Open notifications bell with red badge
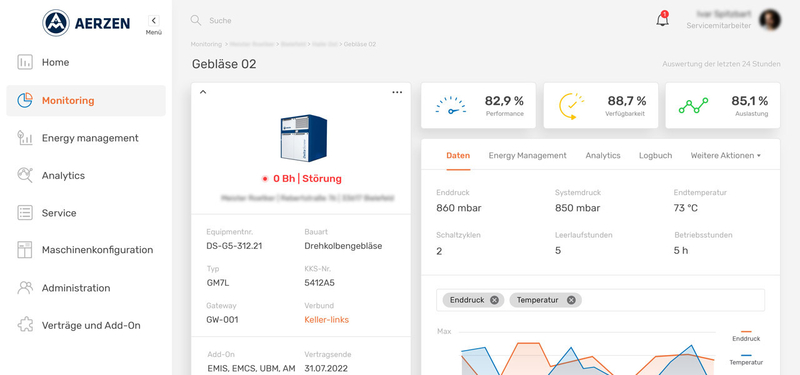 coord(662,19)
